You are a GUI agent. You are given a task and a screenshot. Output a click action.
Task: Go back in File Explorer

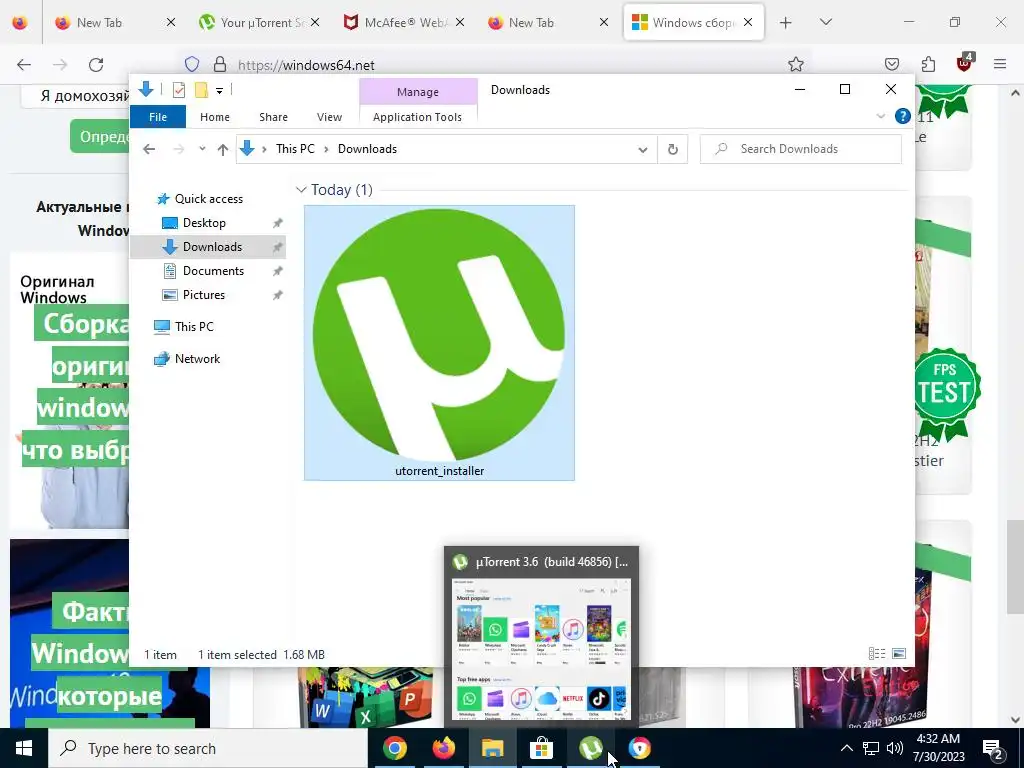[x=149, y=149]
